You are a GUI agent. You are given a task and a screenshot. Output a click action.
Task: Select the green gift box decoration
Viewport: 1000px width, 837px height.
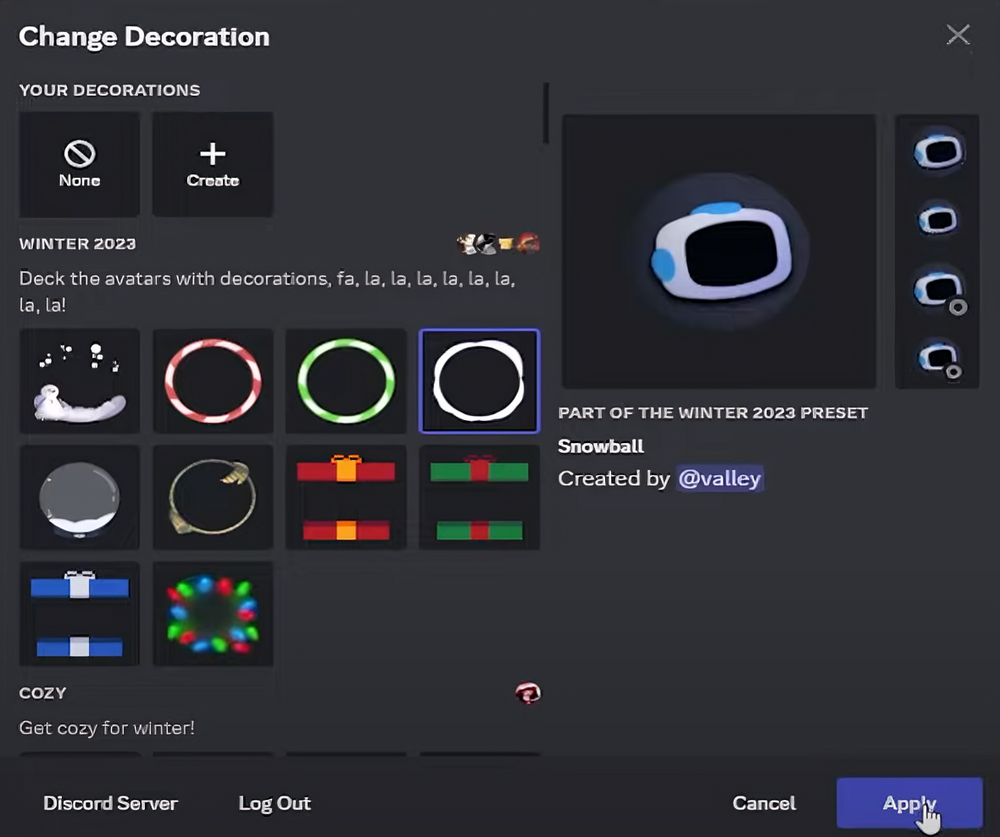pyautogui.click(x=479, y=497)
